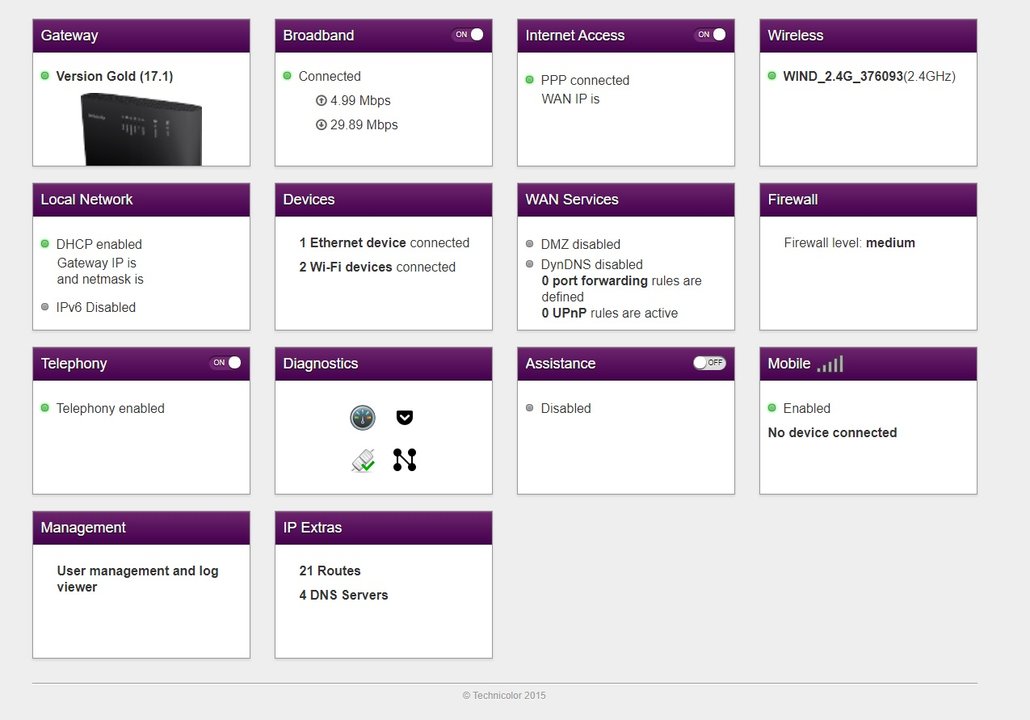Click 'PPP connected' status text
Image resolution: width=1030 pixels, height=720 pixels.
pyautogui.click(x=585, y=80)
